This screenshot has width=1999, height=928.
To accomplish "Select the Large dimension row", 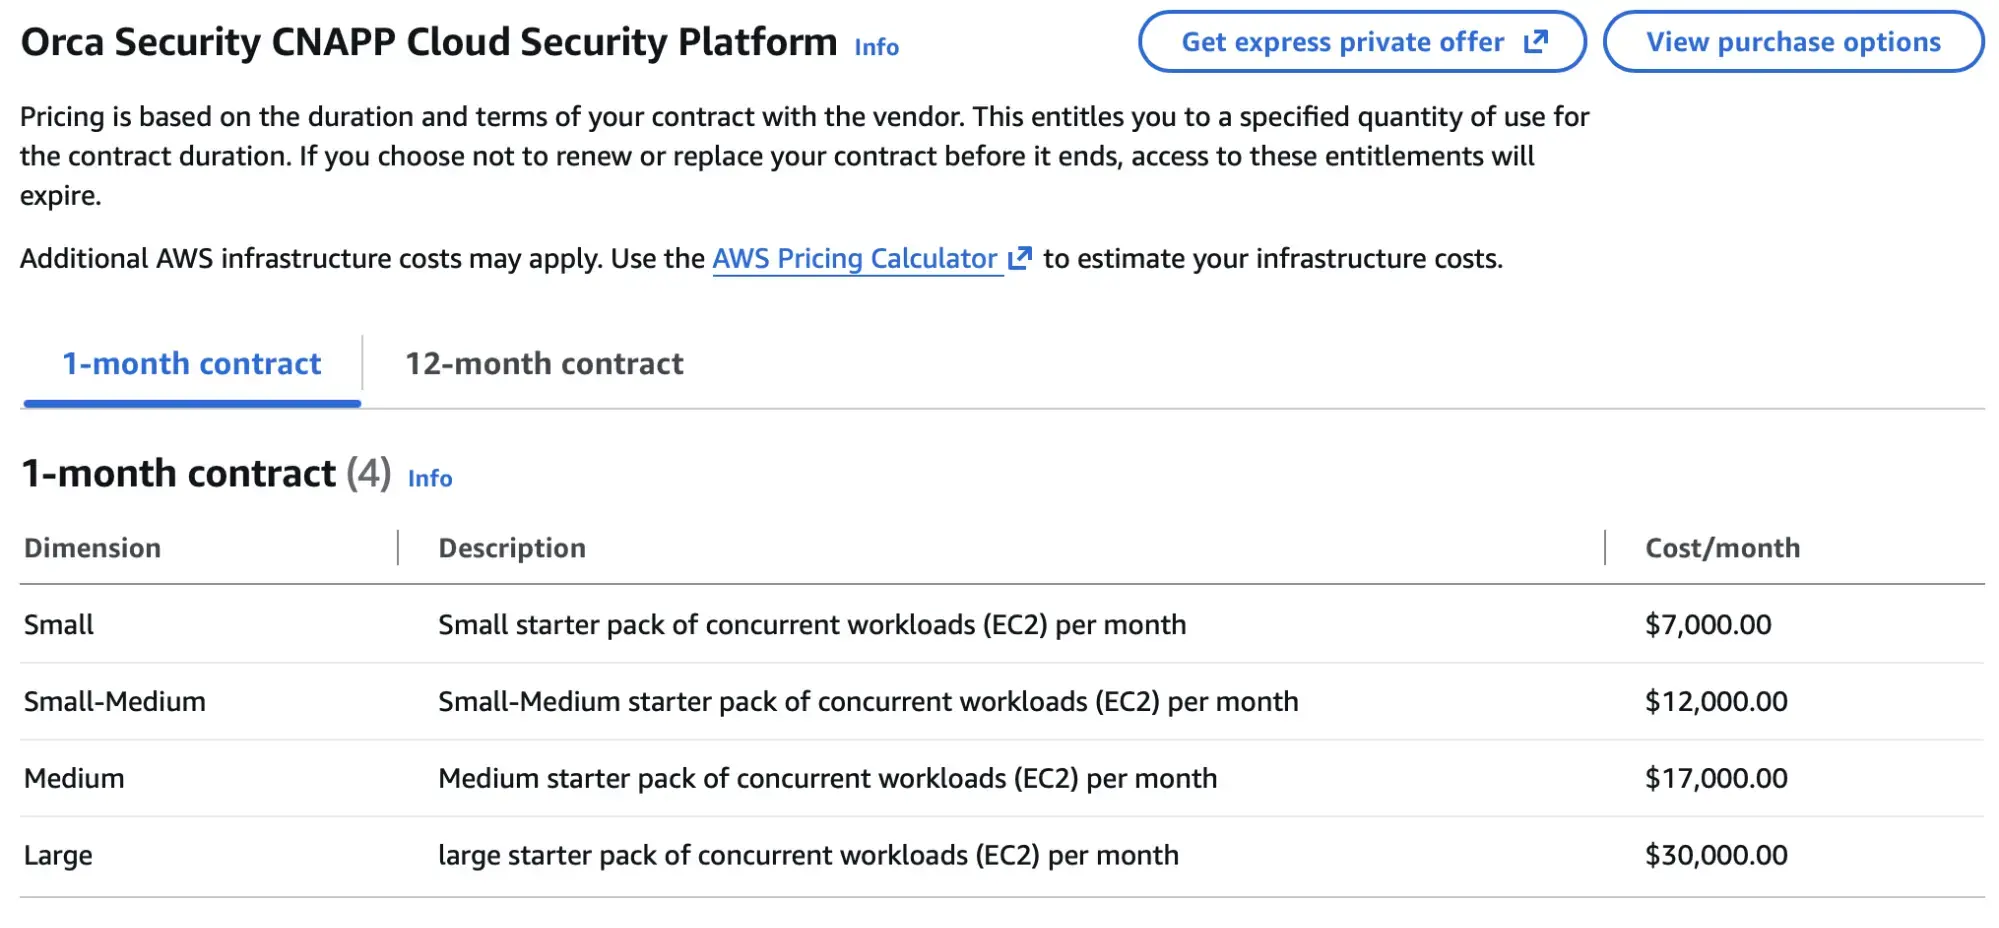I will [1002, 855].
